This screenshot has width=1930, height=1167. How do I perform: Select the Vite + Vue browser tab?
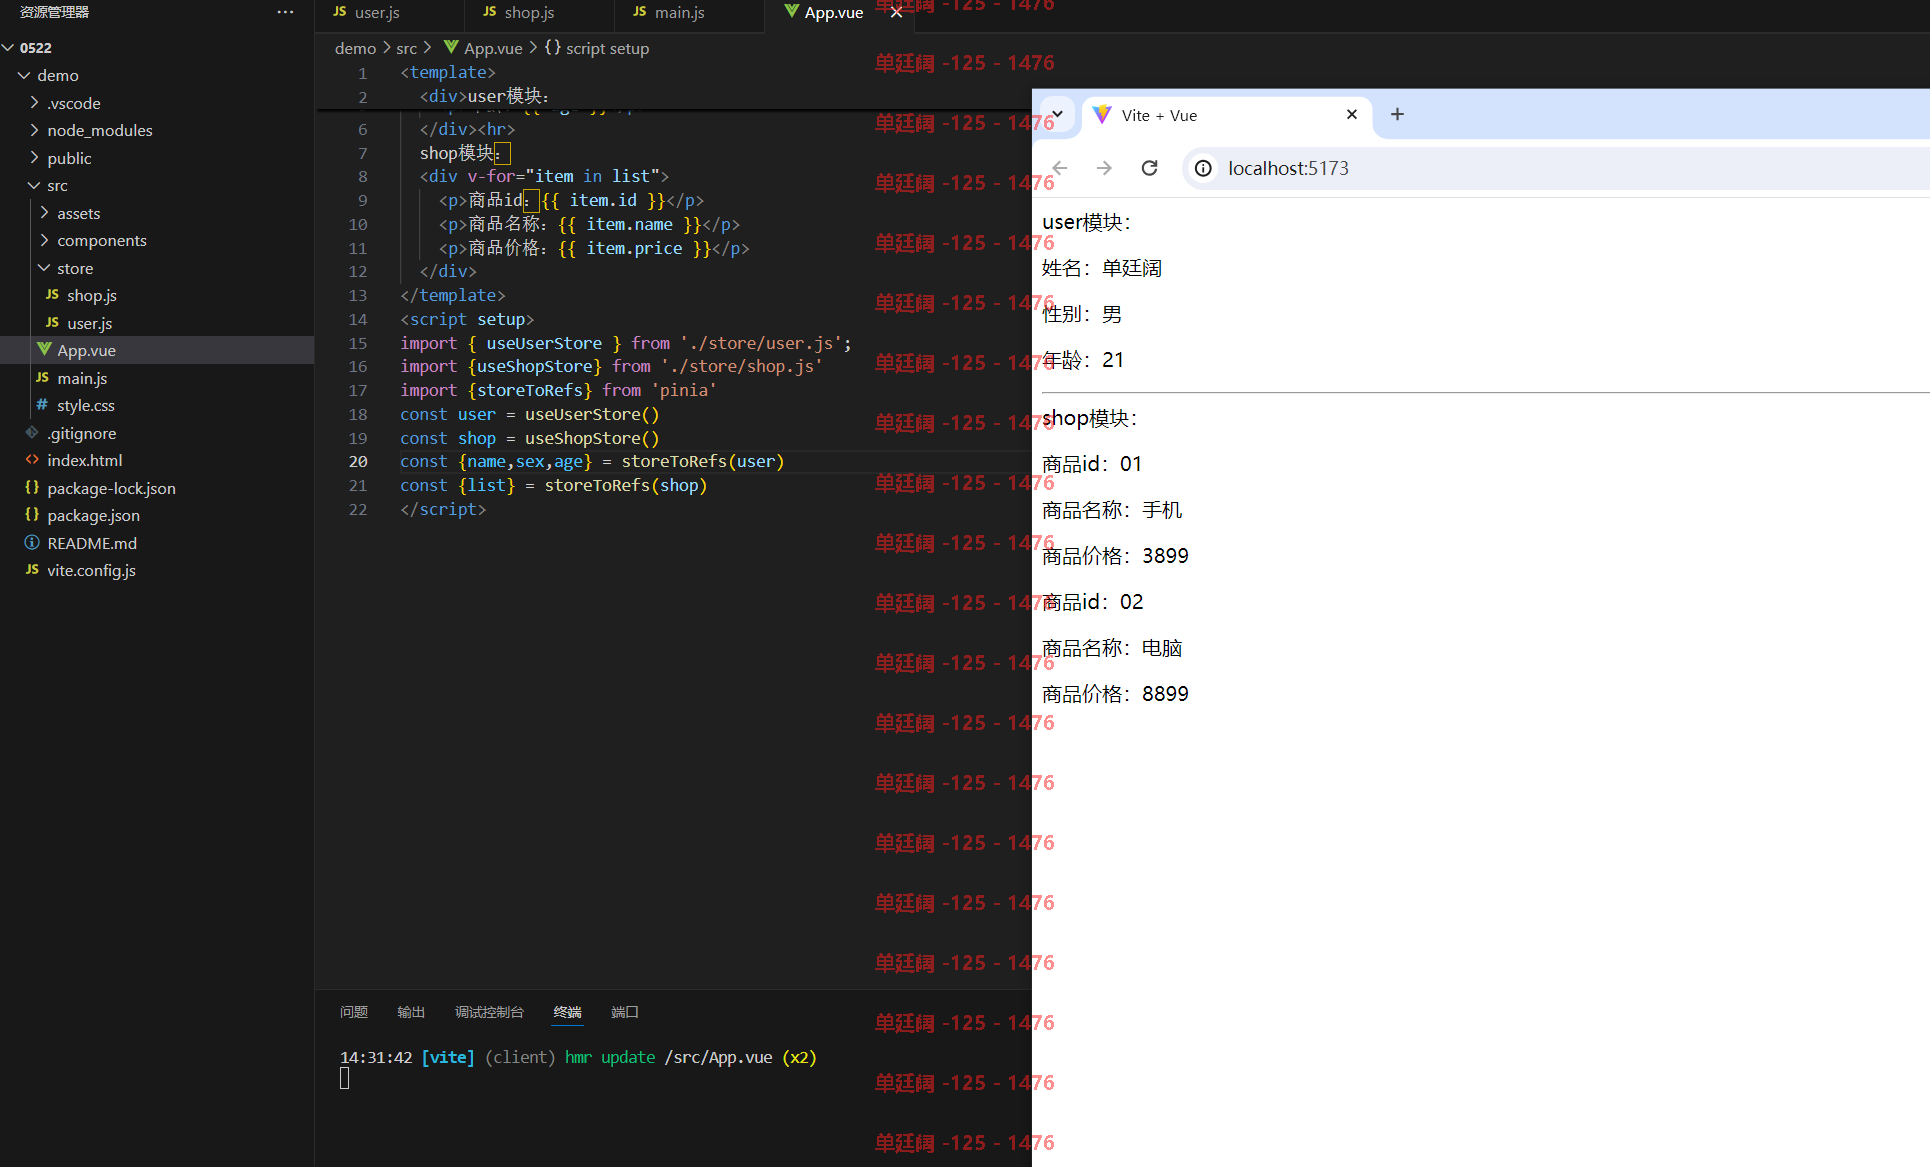(1227, 115)
